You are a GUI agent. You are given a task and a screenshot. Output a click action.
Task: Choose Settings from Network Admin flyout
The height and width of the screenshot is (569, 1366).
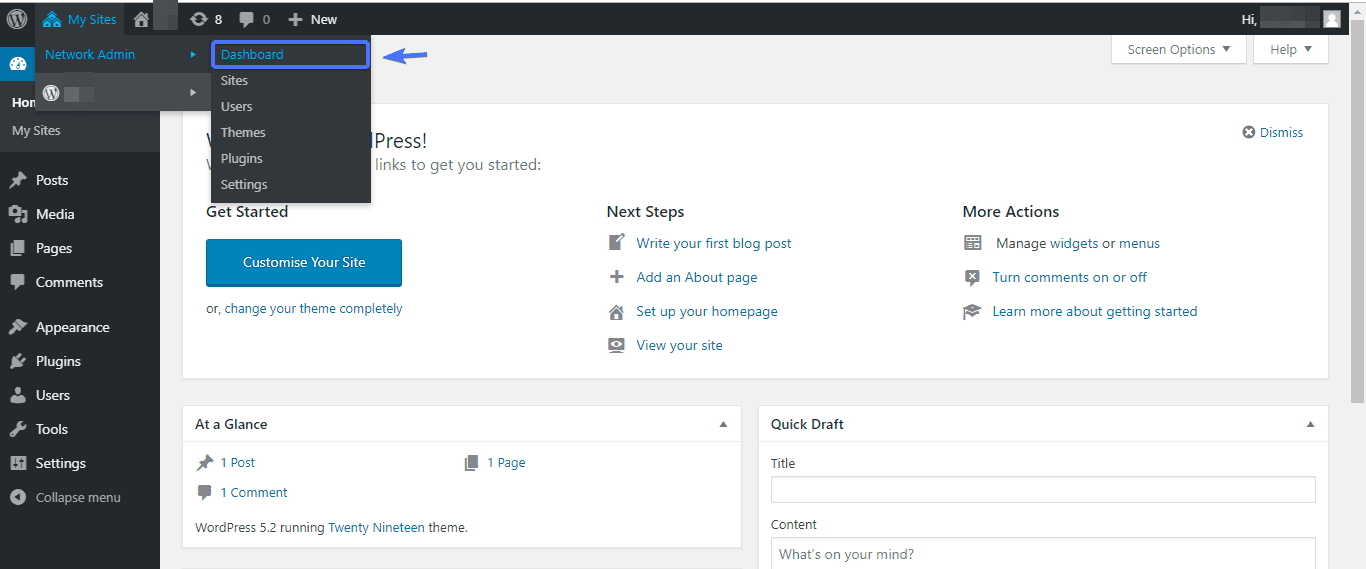pos(244,184)
